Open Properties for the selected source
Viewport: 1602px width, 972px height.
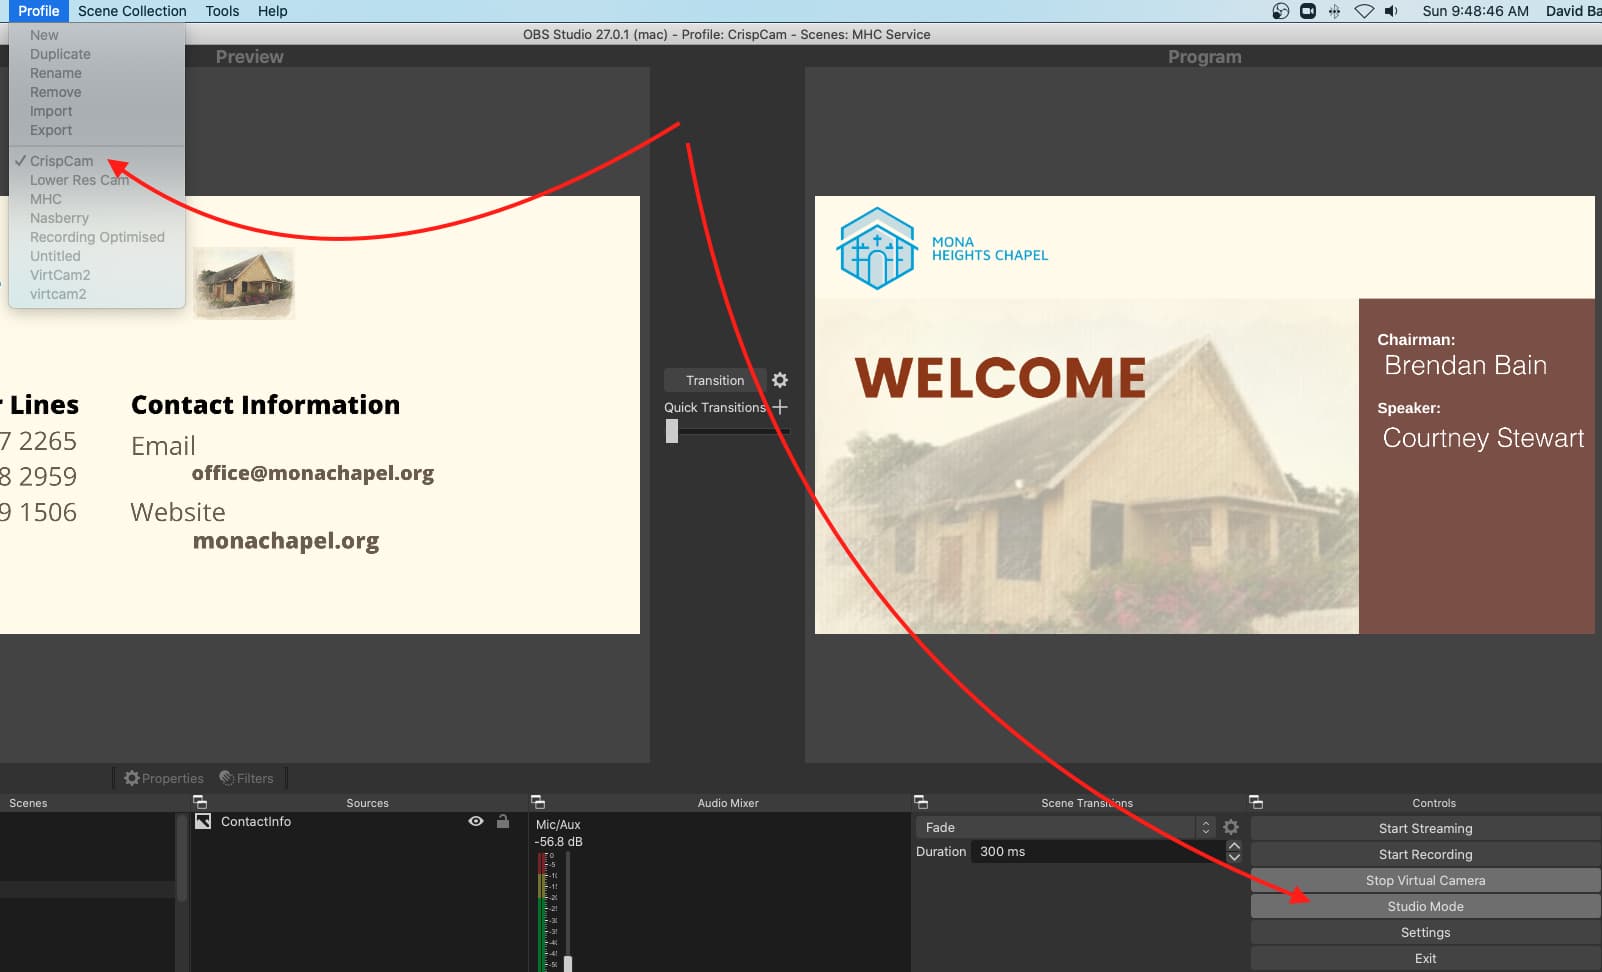coord(163,777)
